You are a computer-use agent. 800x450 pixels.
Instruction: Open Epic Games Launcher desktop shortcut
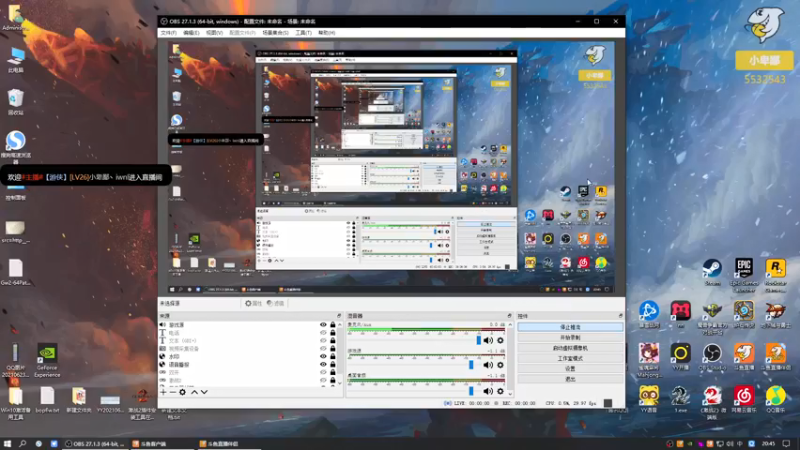coord(744,276)
